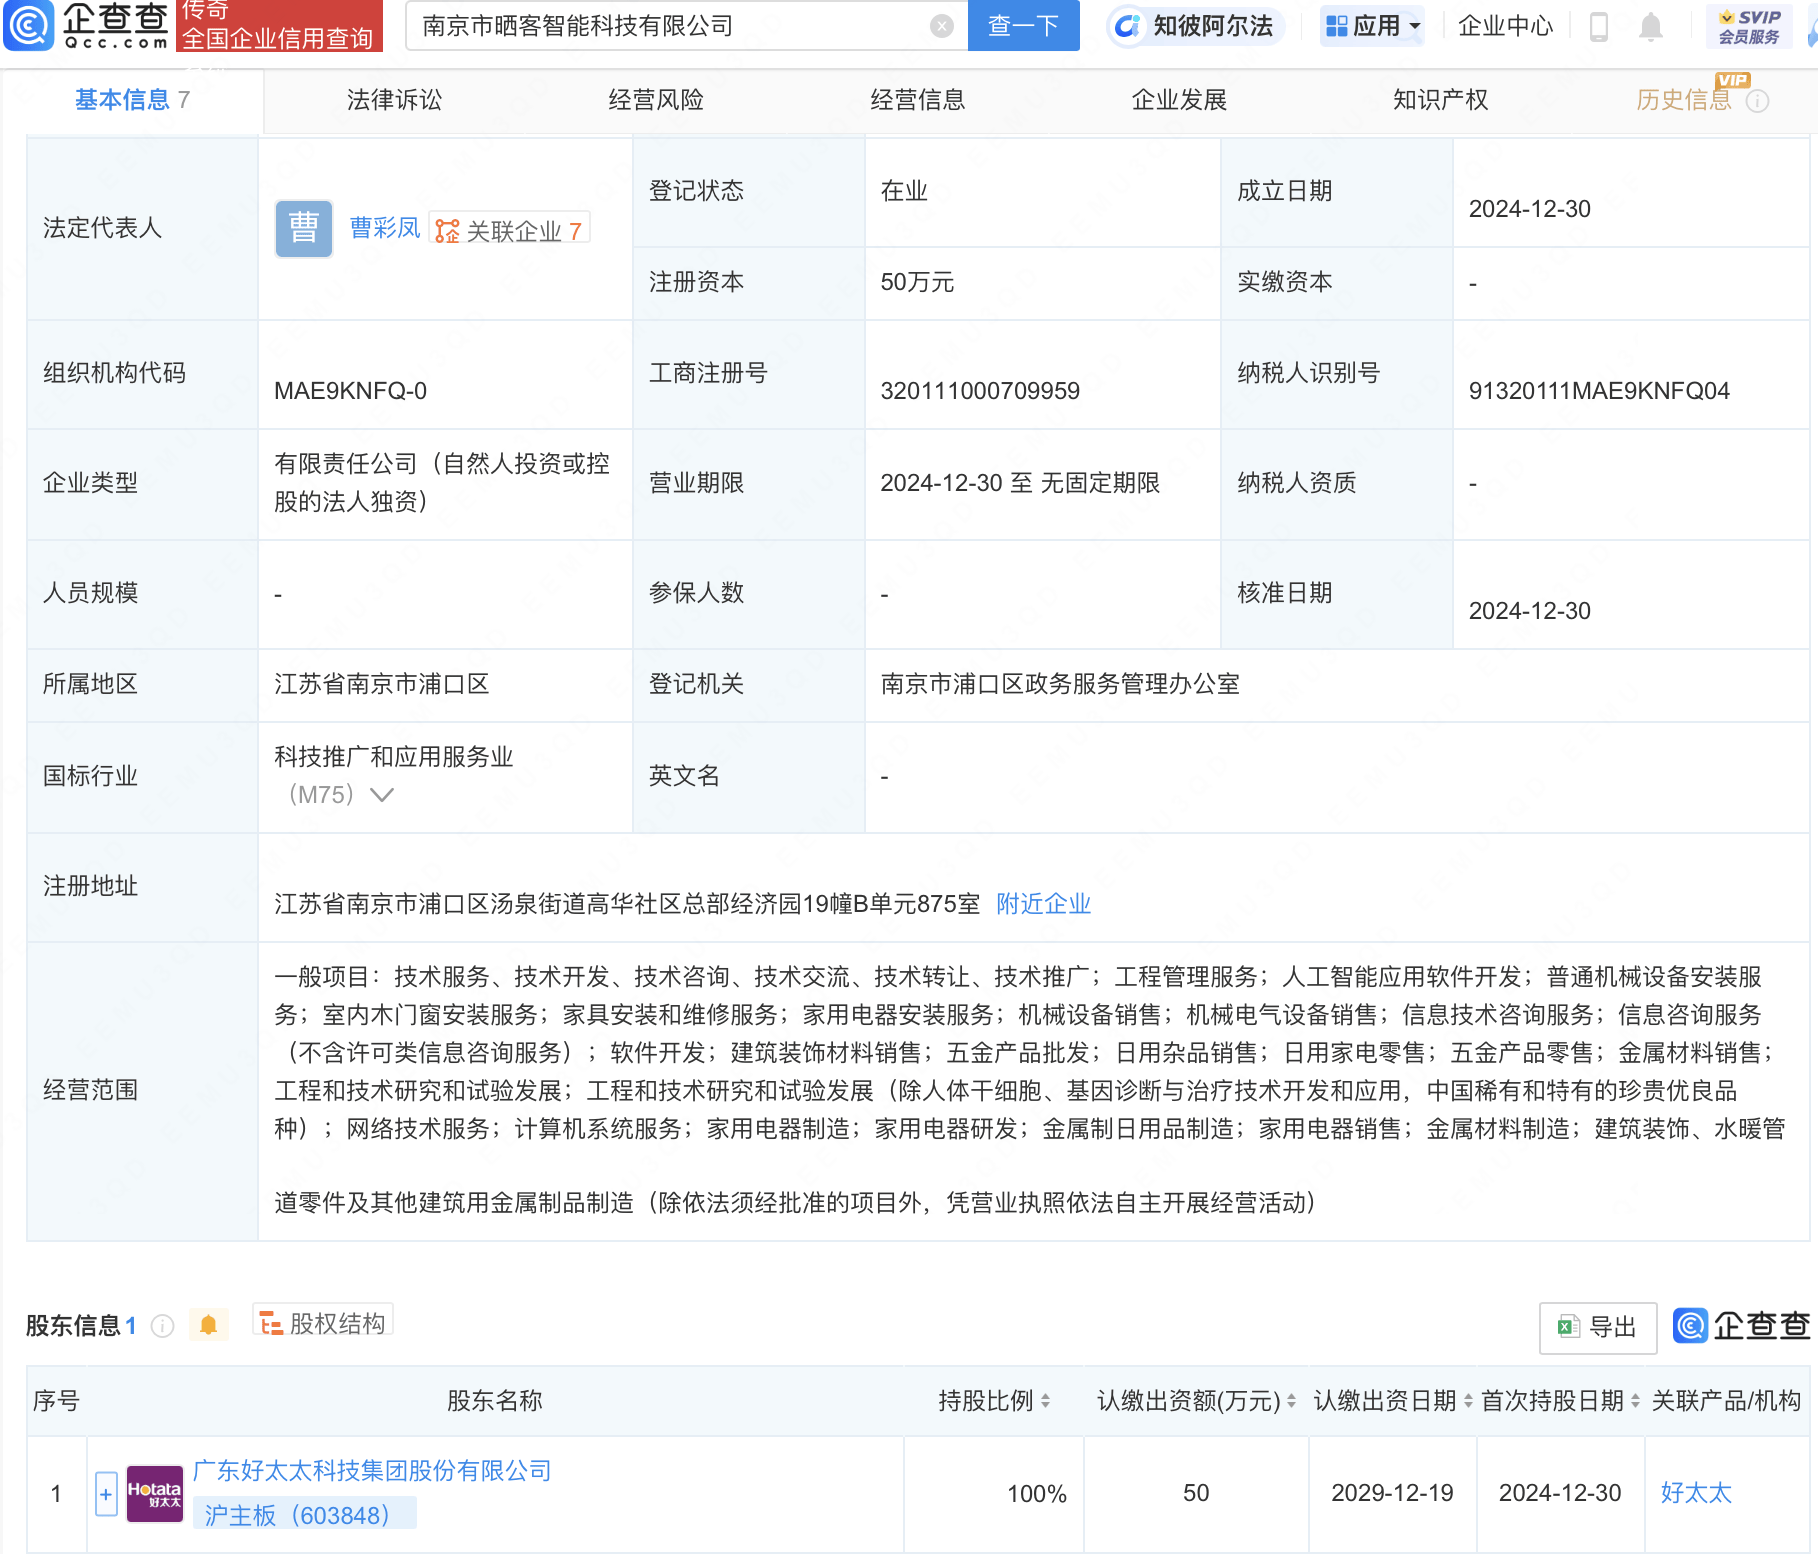Clear the company search box text
The height and width of the screenshot is (1554, 1818).
tap(941, 26)
